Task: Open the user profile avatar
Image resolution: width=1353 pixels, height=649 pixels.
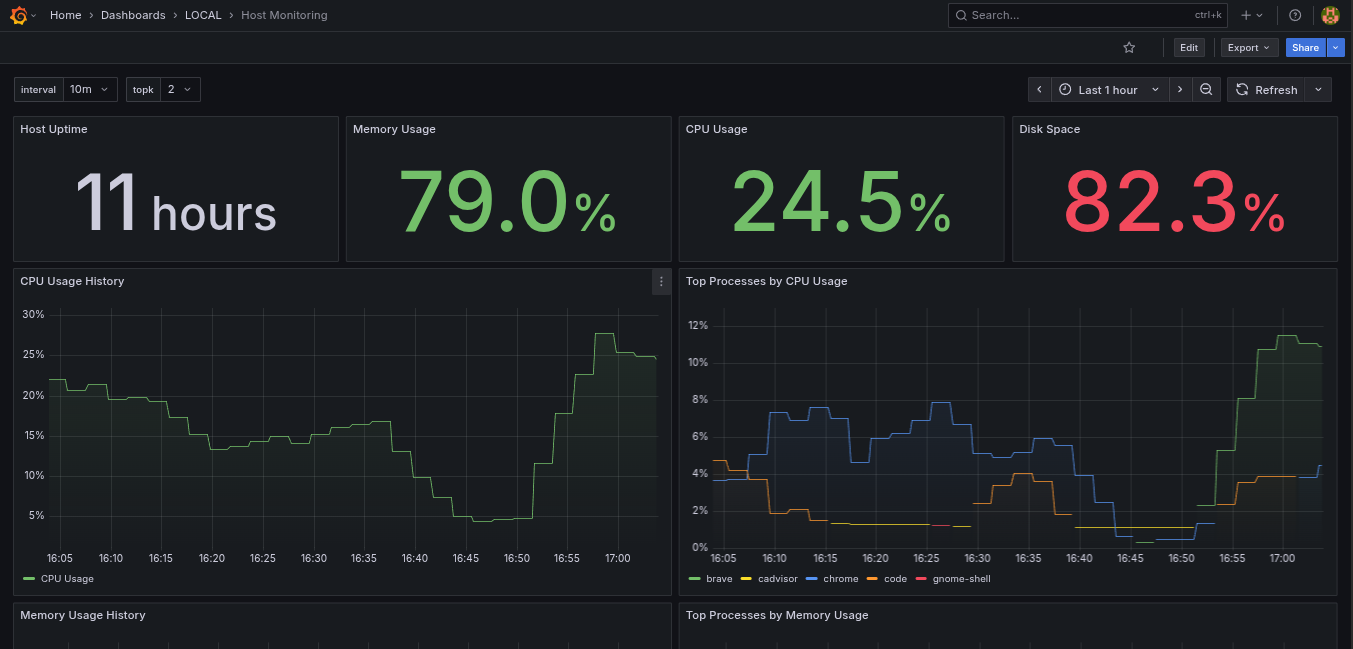Action: (x=1330, y=15)
